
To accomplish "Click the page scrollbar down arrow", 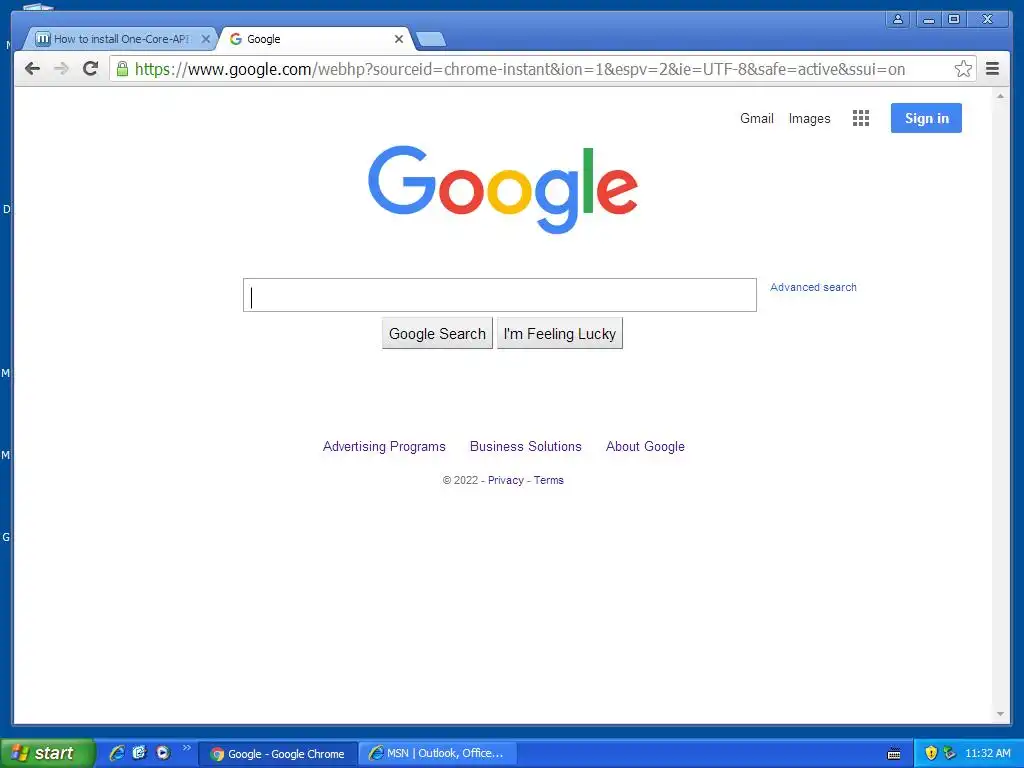I will click(x=1000, y=714).
